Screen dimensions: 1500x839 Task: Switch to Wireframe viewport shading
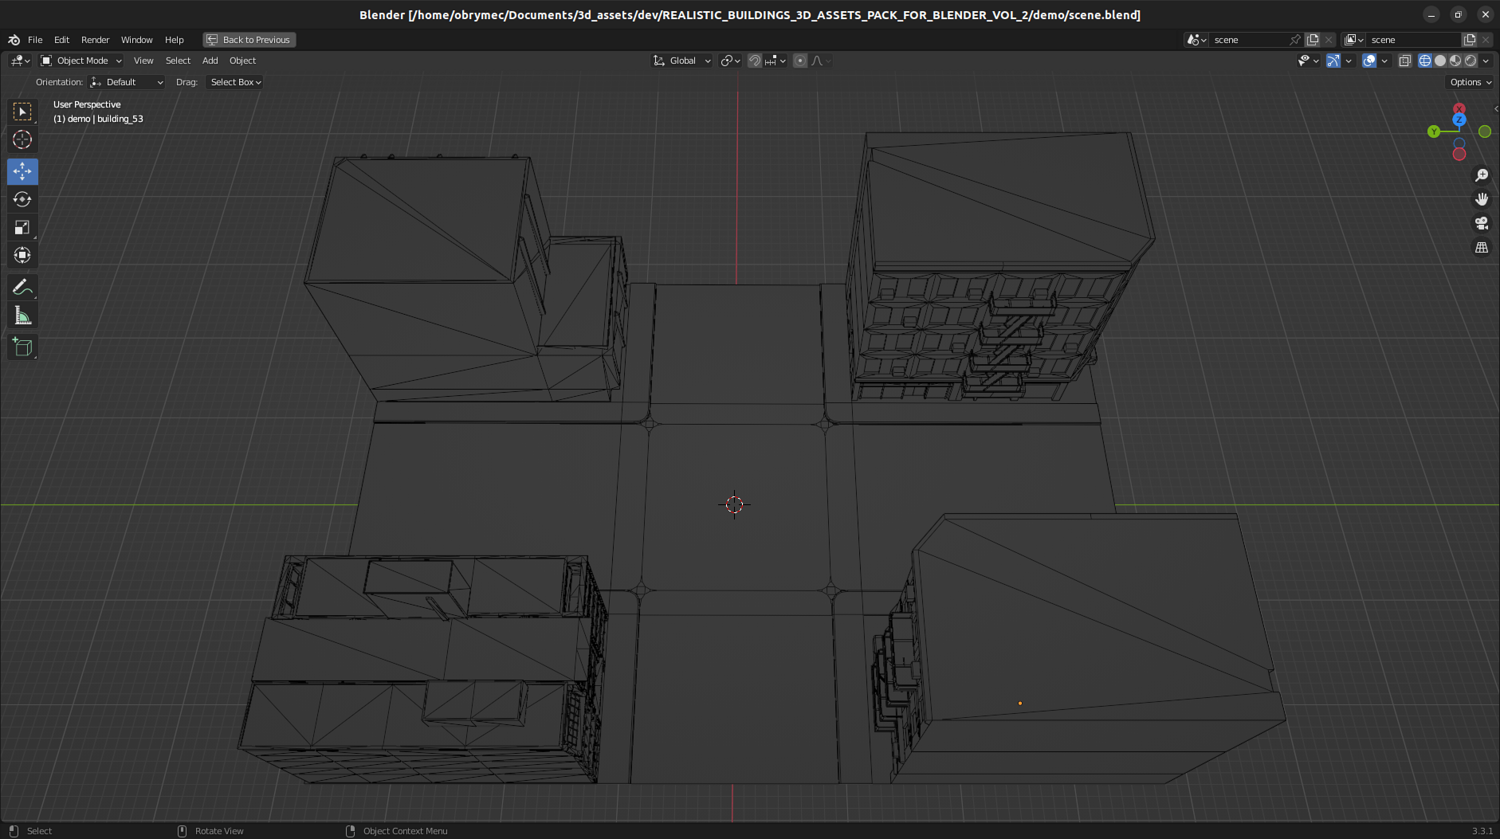(1425, 61)
